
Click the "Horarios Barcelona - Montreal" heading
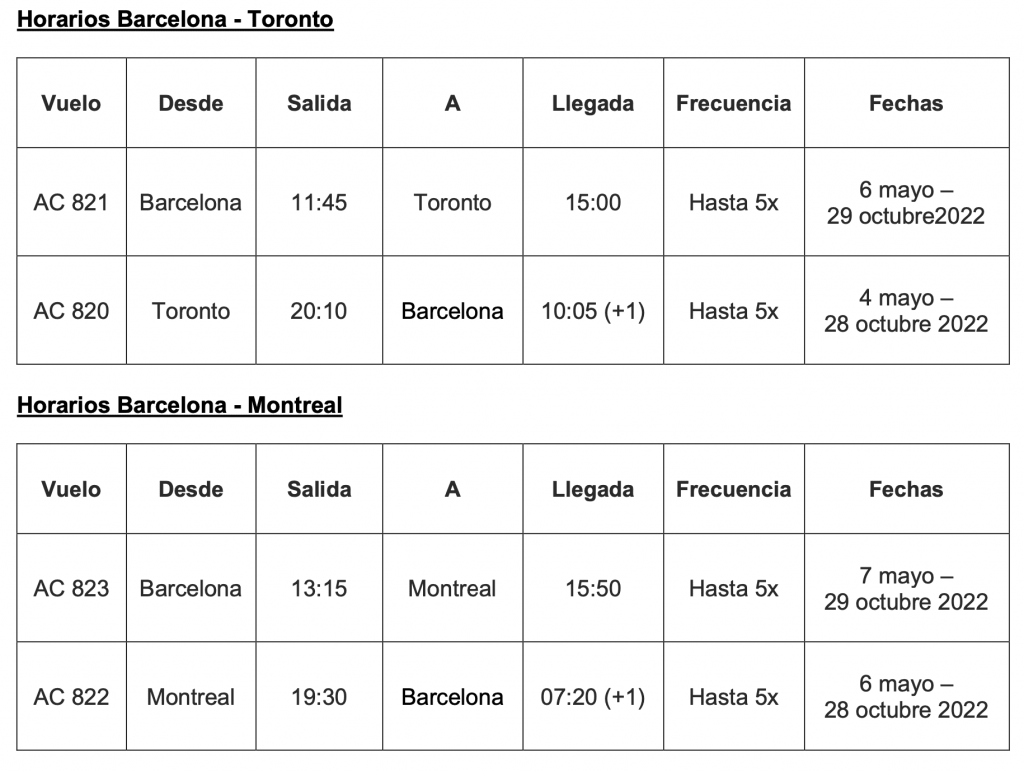click(x=180, y=406)
